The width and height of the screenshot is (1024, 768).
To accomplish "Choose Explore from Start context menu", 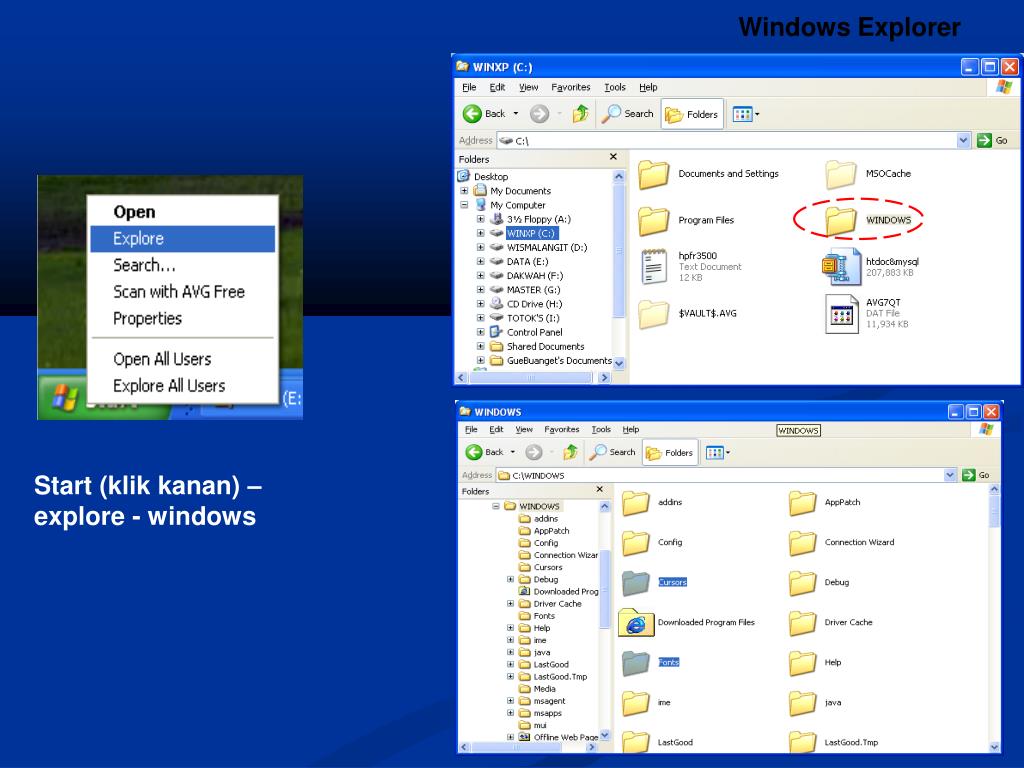I will point(182,239).
